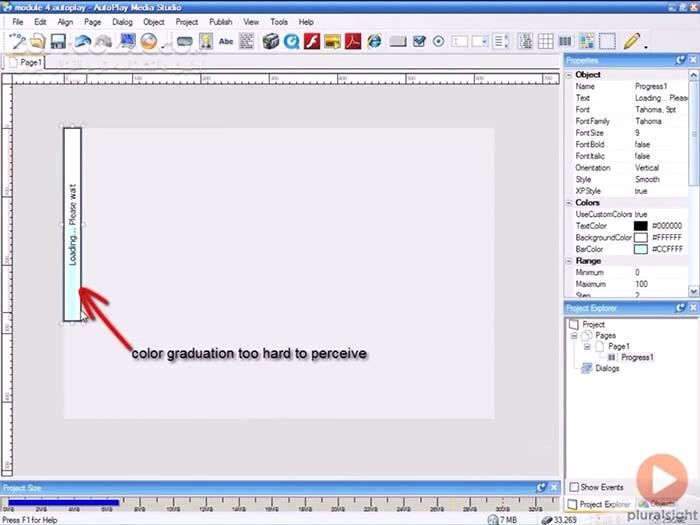The height and width of the screenshot is (525, 700).
Task: Insert a Flash object from toolbar
Action: pyautogui.click(x=311, y=41)
